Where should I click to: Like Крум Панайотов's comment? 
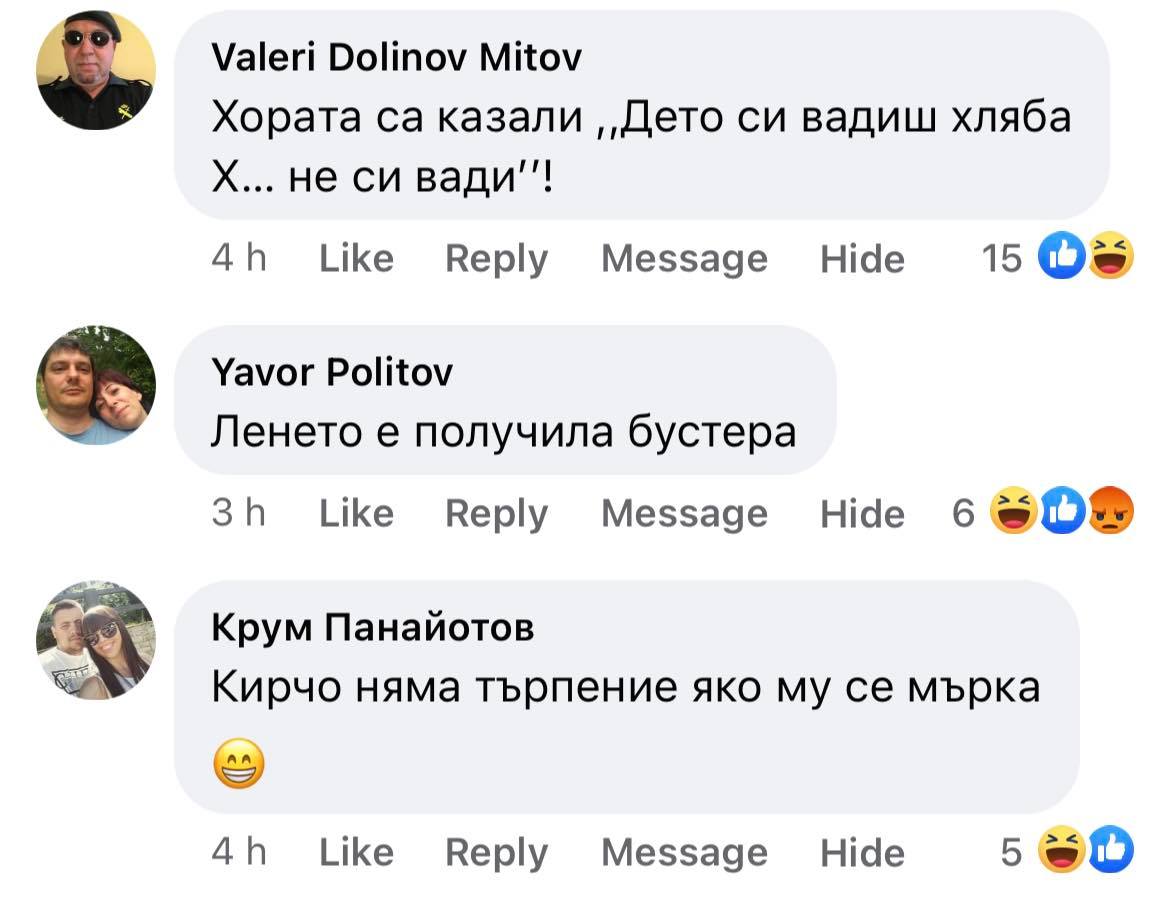(x=356, y=853)
